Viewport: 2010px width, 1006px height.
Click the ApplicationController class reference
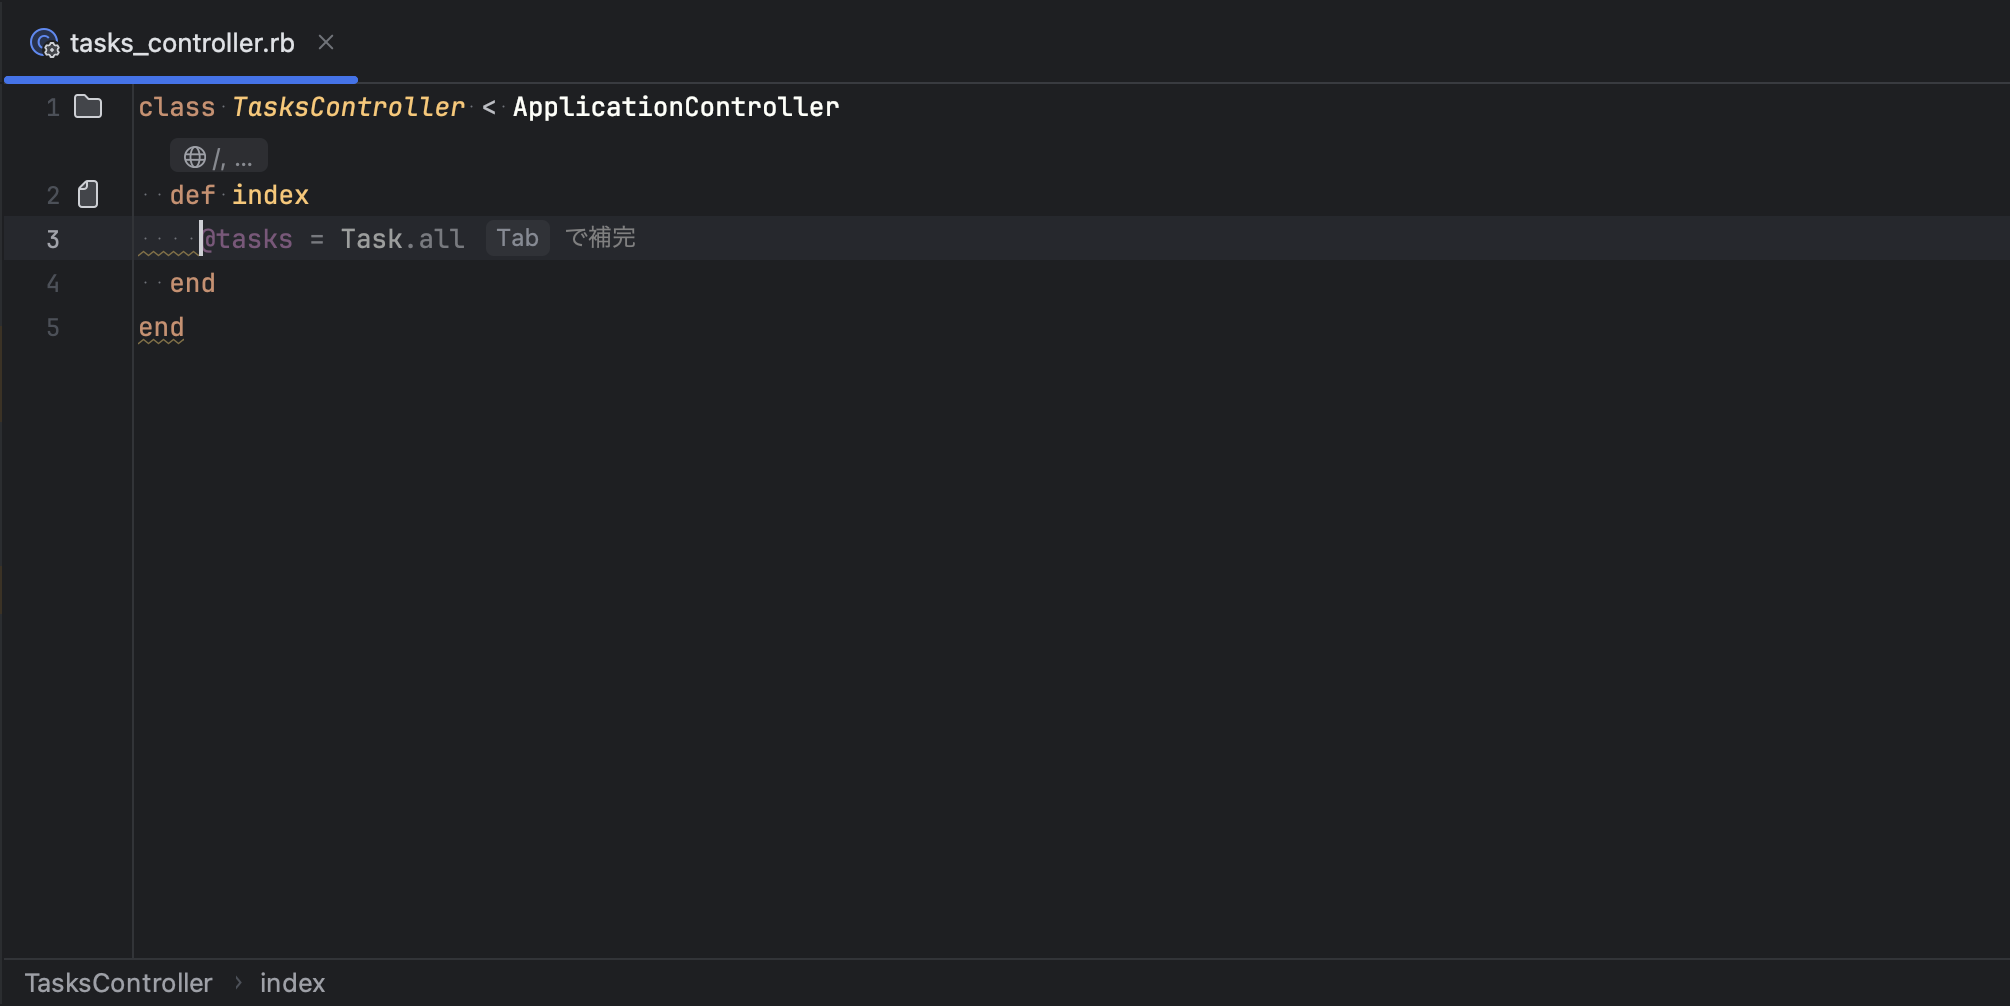click(676, 107)
